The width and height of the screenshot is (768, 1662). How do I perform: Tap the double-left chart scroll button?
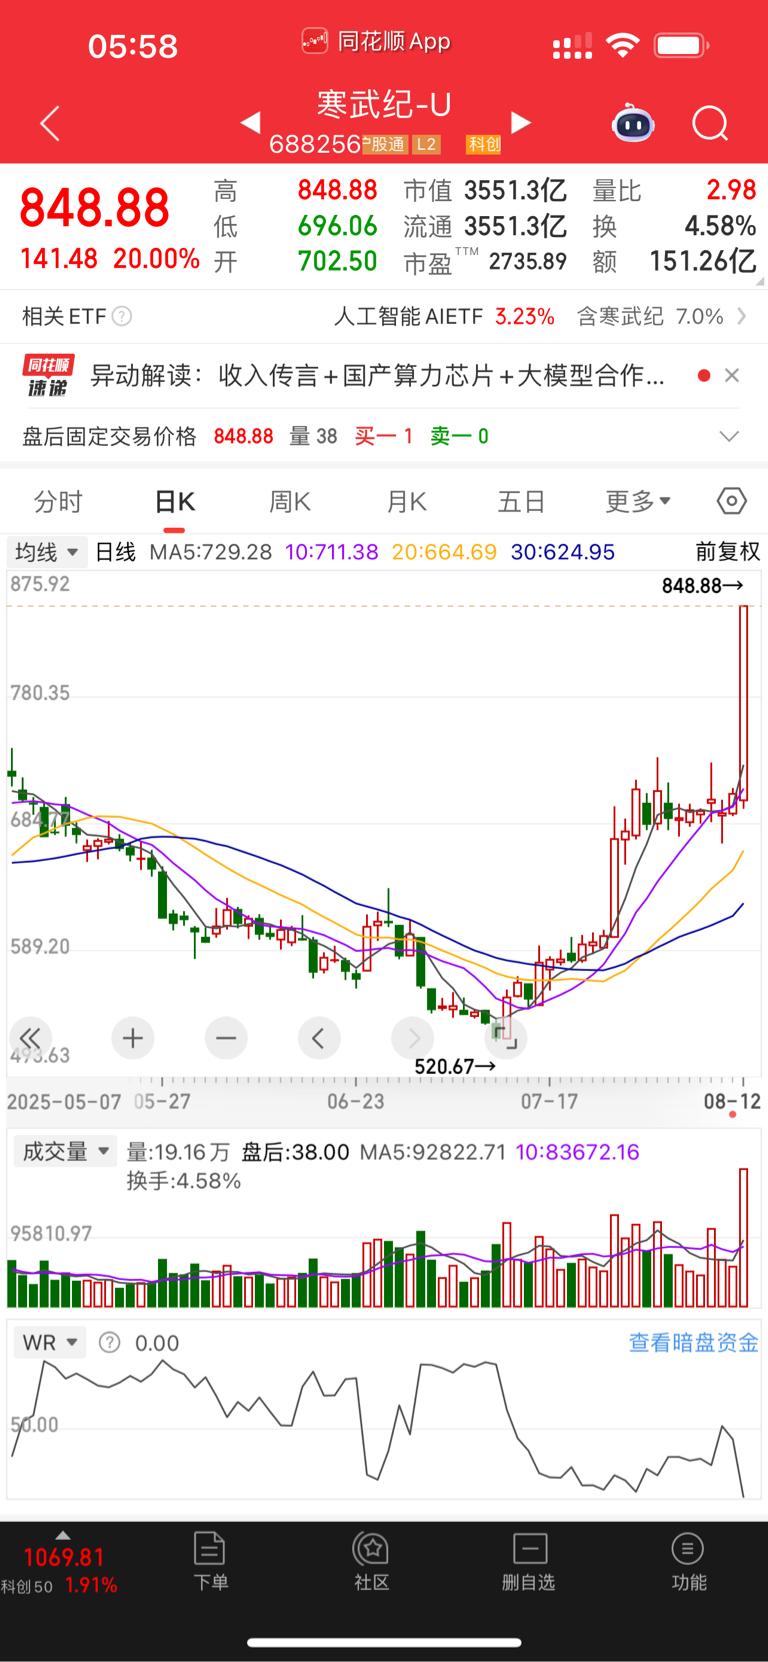31,1038
